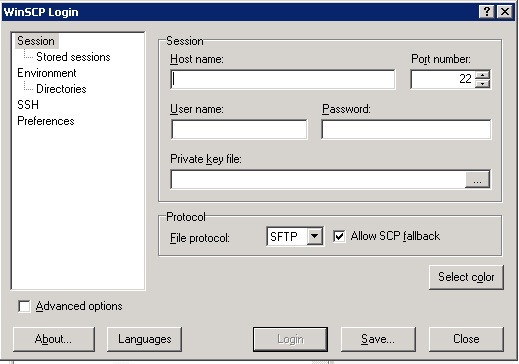Increase port number with up arrow
Image resolution: width=519 pixels, height=364 pixels.
click(x=482, y=75)
